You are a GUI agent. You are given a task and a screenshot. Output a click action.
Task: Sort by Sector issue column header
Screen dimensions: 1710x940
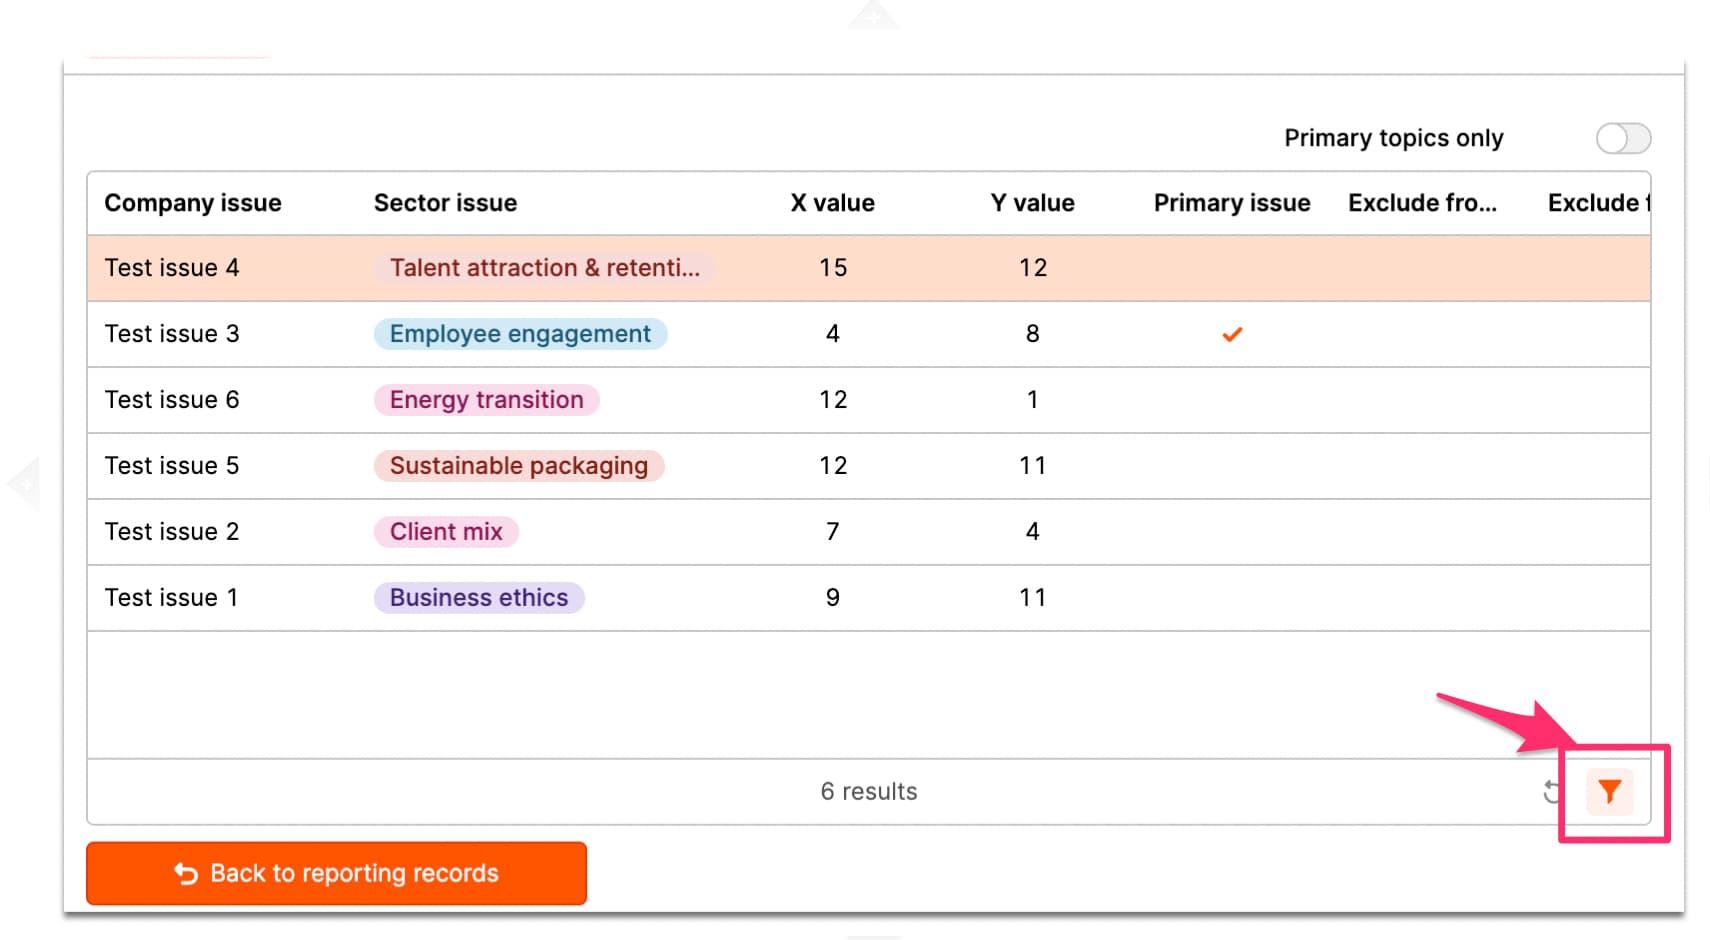445,203
